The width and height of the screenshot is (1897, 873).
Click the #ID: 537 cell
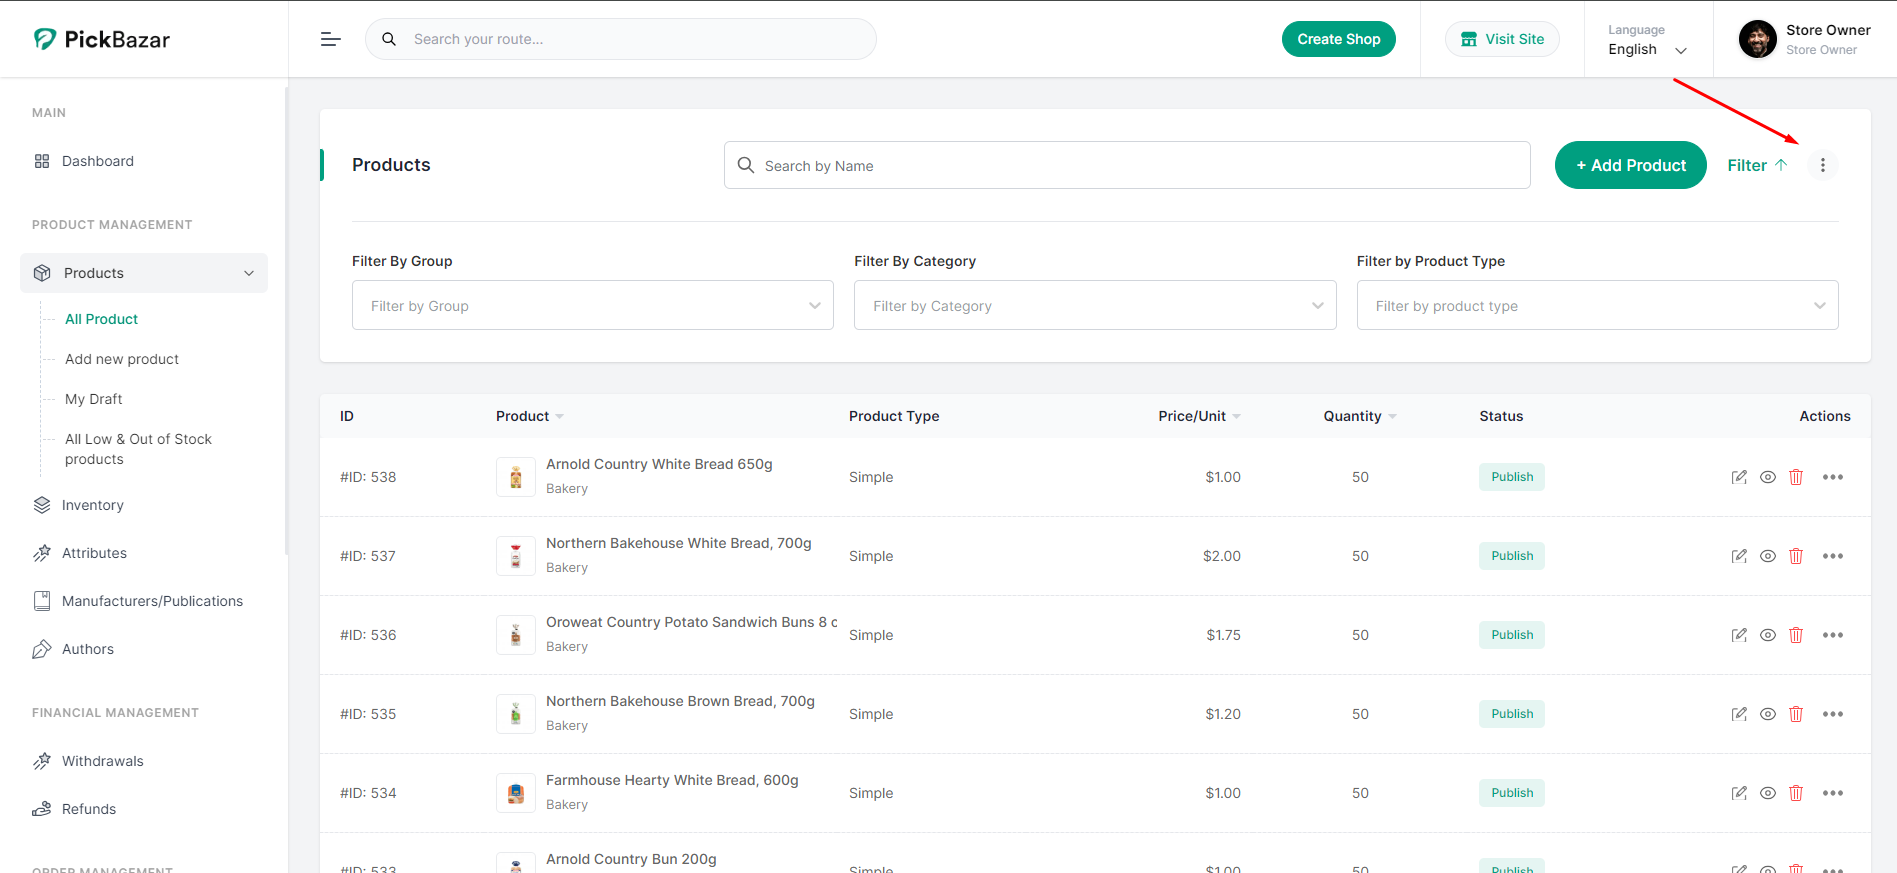coord(368,556)
